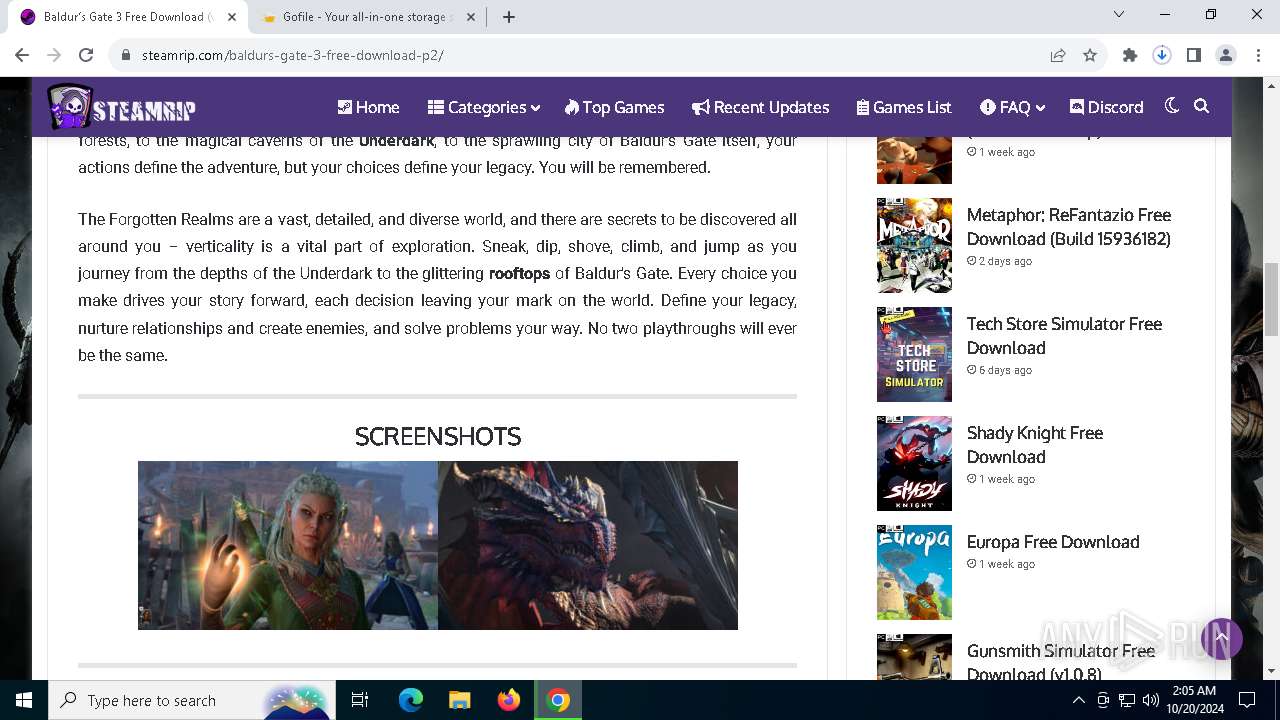Click the taskbar search box

click(192, 700)
